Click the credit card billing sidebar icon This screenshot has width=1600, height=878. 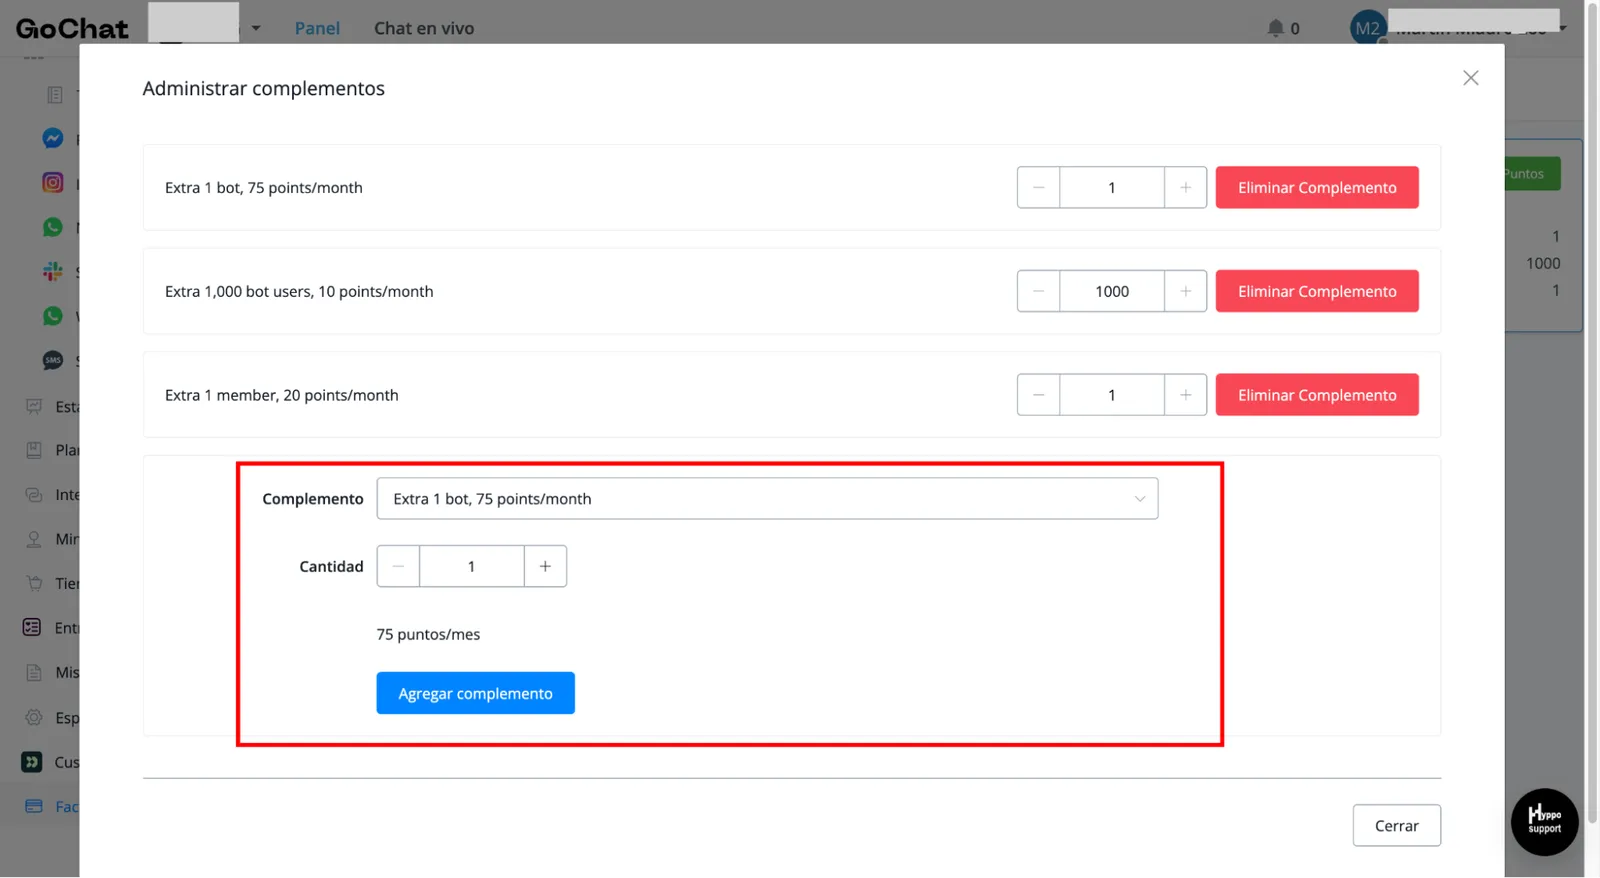coord(34,806)
